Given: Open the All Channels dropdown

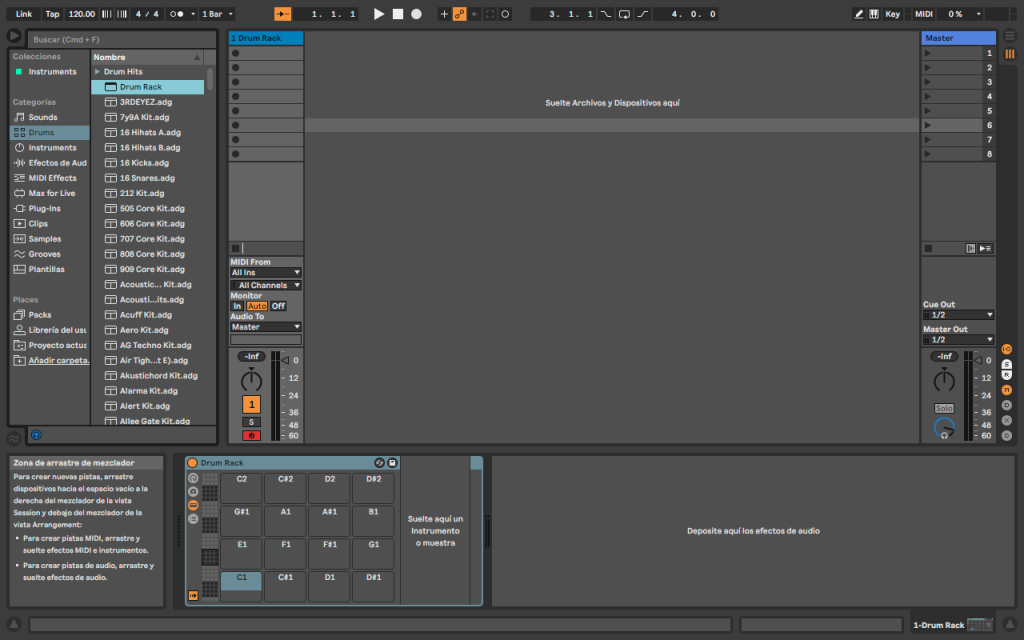Looking at the screenshot, I should [x=266, y=285].
